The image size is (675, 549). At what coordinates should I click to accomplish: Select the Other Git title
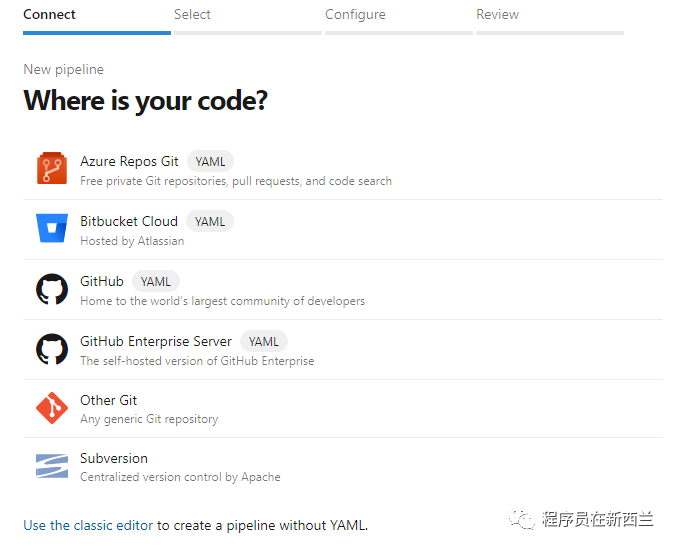point(108,400)
